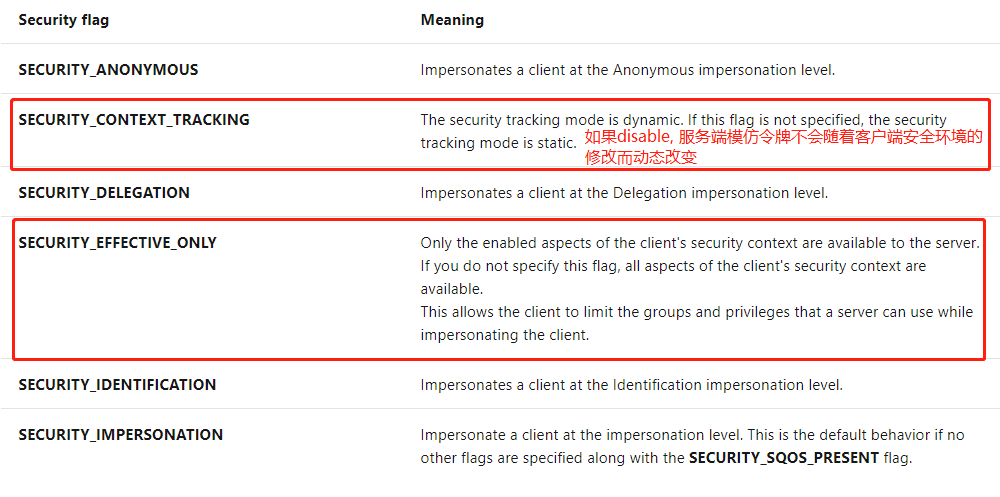Click "tracking mode is static." text
This screenshot has width=1000, height=497.
[x=498, y=143]
